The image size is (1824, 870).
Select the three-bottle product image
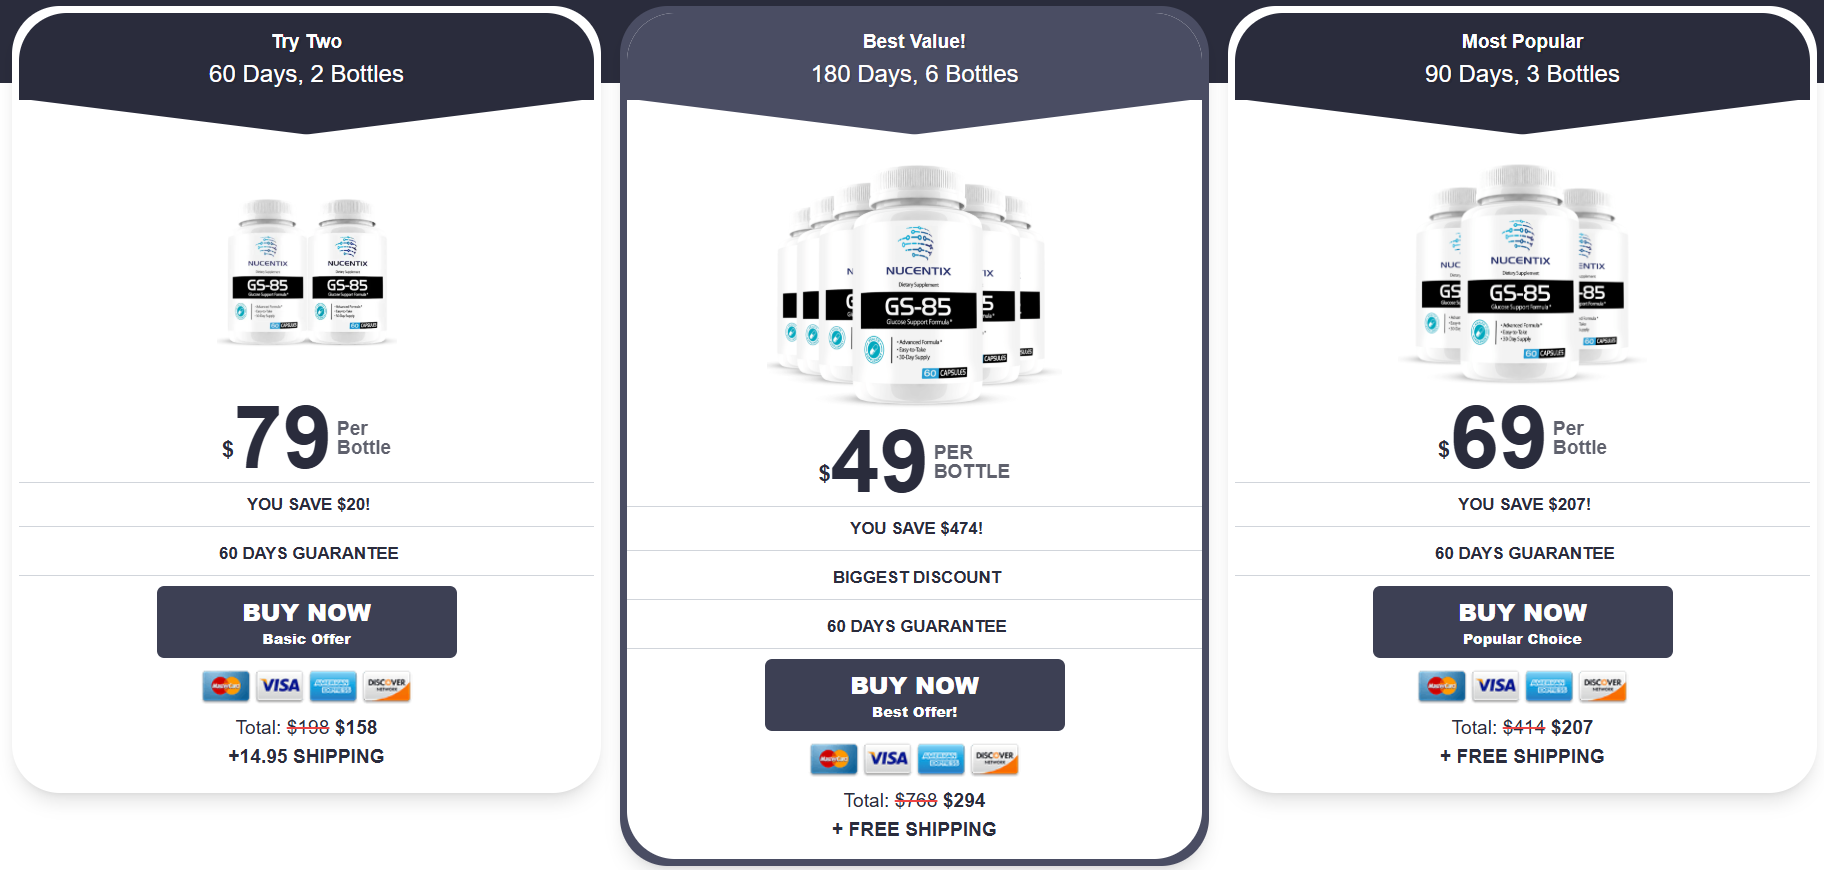click(x=1522, y=273)
